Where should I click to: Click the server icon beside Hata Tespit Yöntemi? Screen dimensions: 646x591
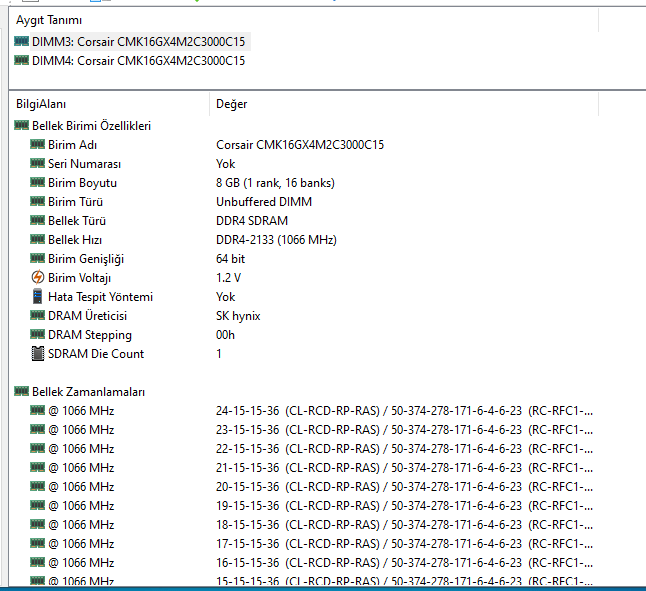37,296
